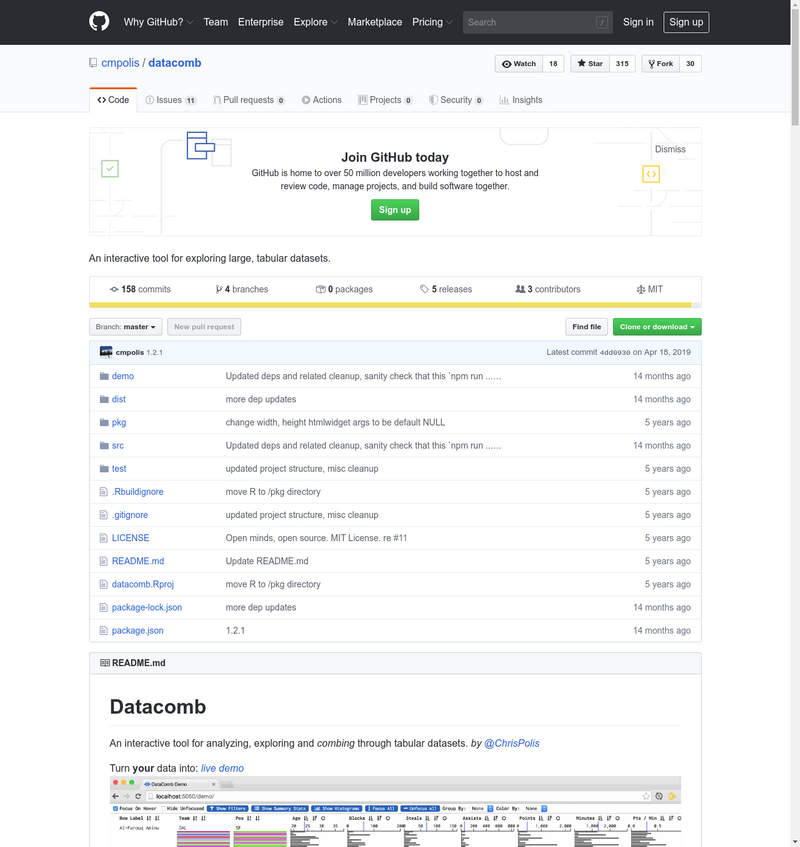Click the Find file button

click(586, 327)
